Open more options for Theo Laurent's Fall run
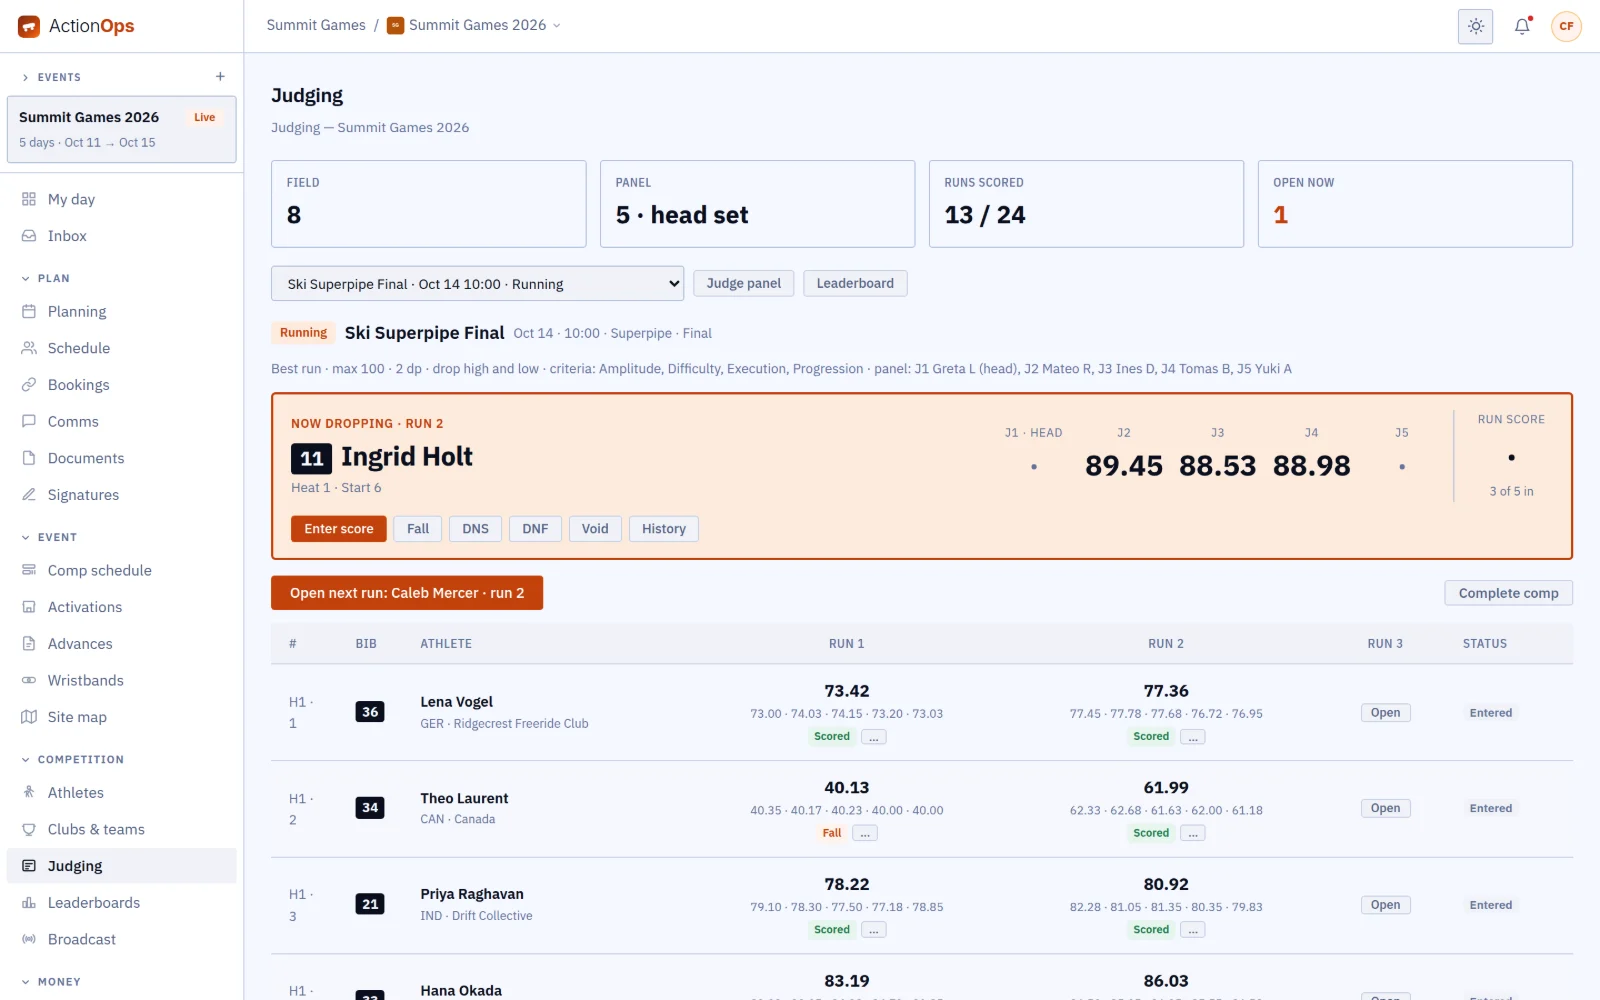 [x=866, y=833]
